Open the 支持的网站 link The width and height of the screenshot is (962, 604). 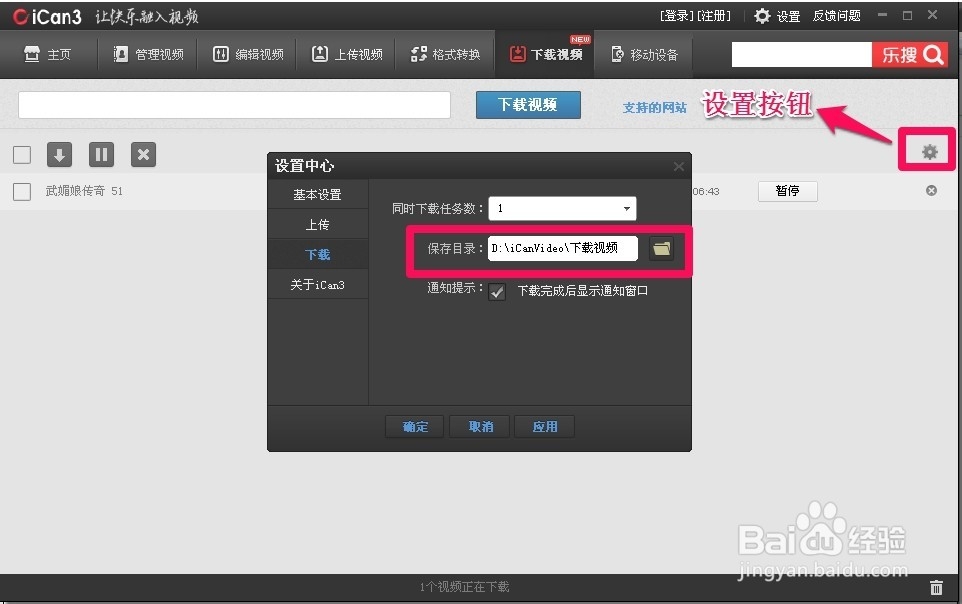coord(655,108)
